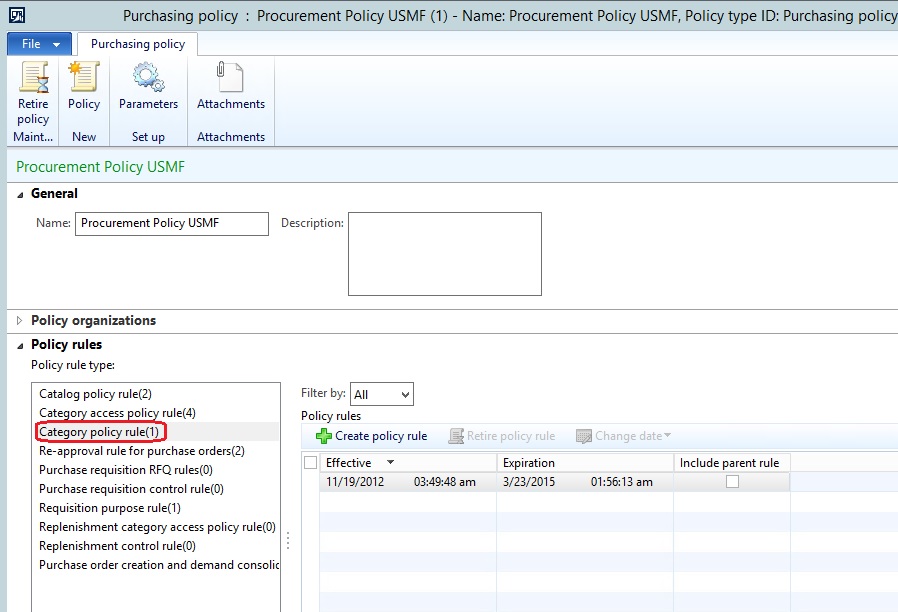Image resolution: width=898 pixels, height=612 pixels.
Task: Click the green plus Create policy rule icon
Action: tap(324, 436)
